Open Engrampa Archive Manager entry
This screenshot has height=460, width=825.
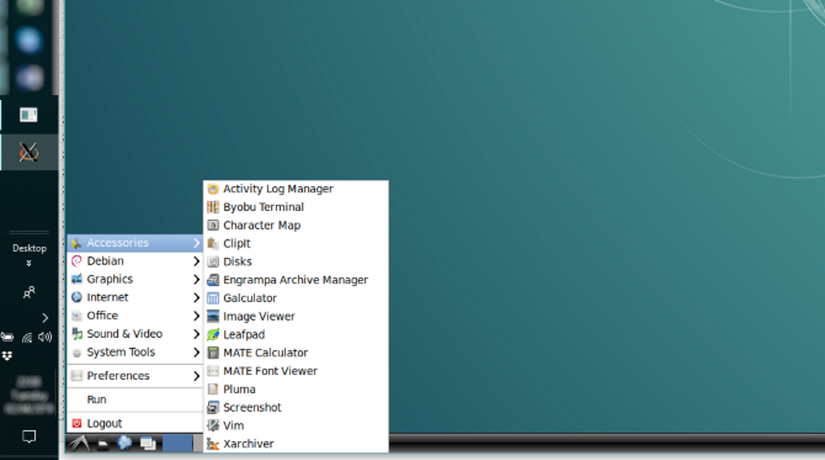point(296,280)
